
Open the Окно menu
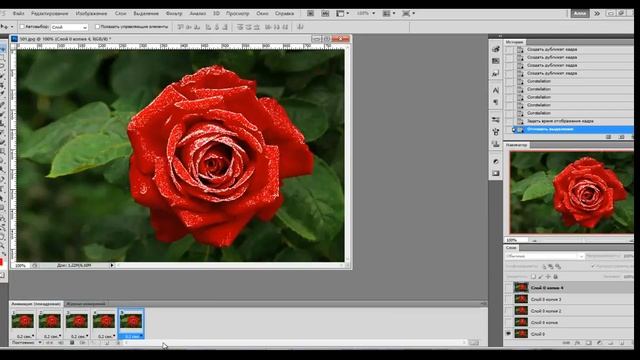point(262,13)
